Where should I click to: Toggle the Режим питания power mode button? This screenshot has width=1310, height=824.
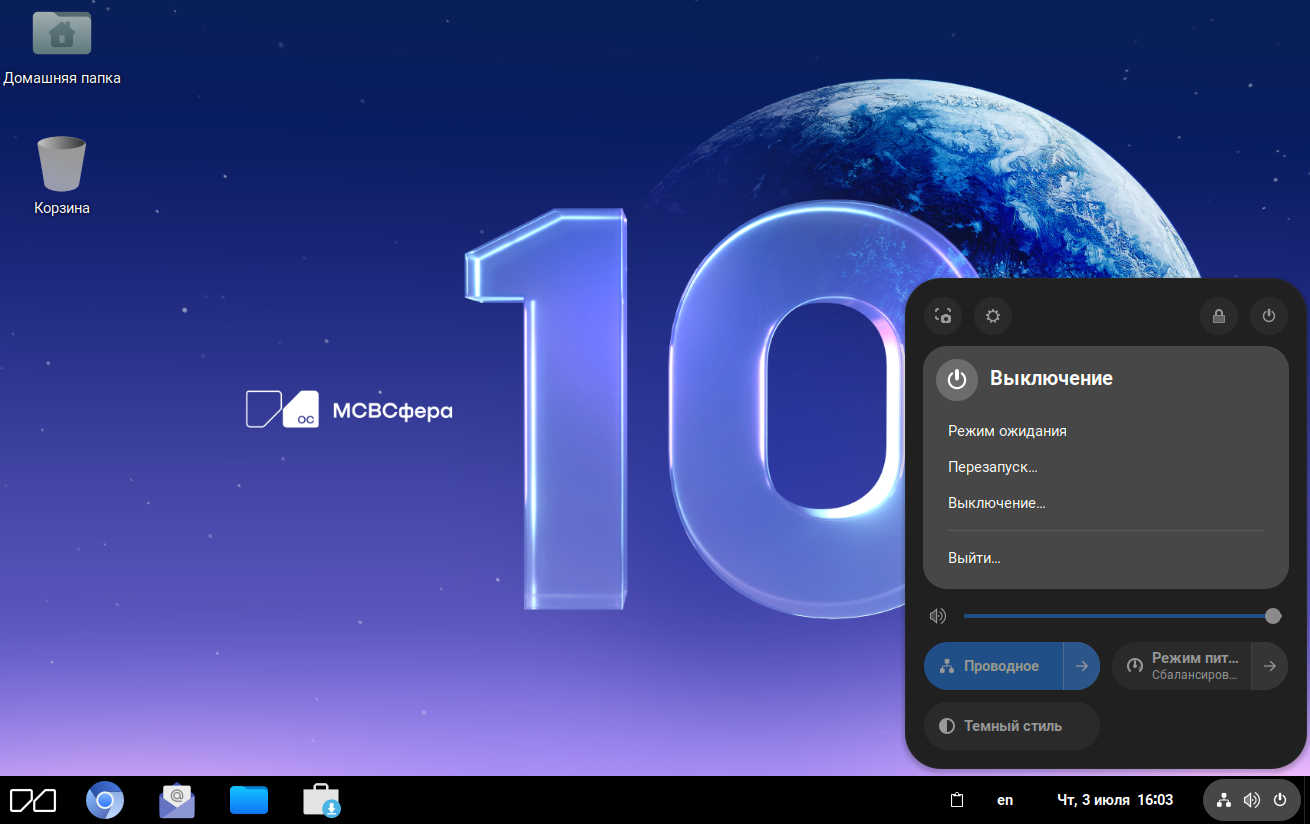(x=1182, y=666)
